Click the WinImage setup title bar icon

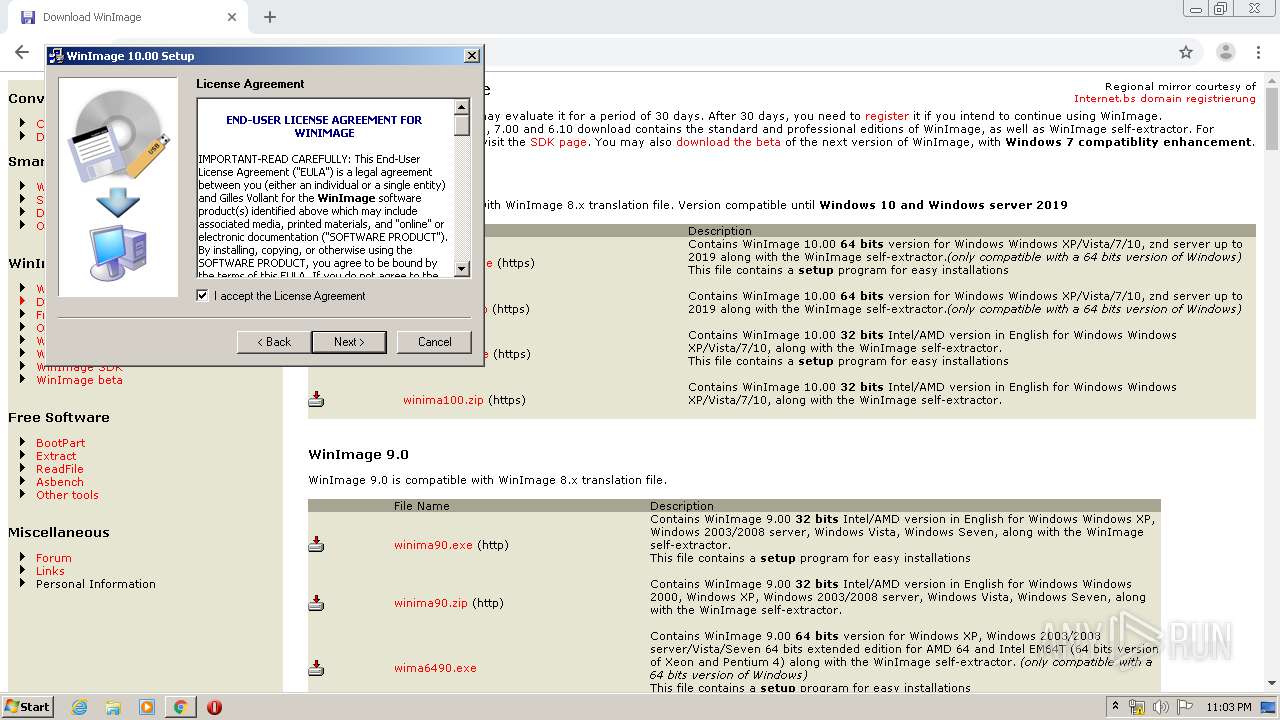tap(58, 56)
